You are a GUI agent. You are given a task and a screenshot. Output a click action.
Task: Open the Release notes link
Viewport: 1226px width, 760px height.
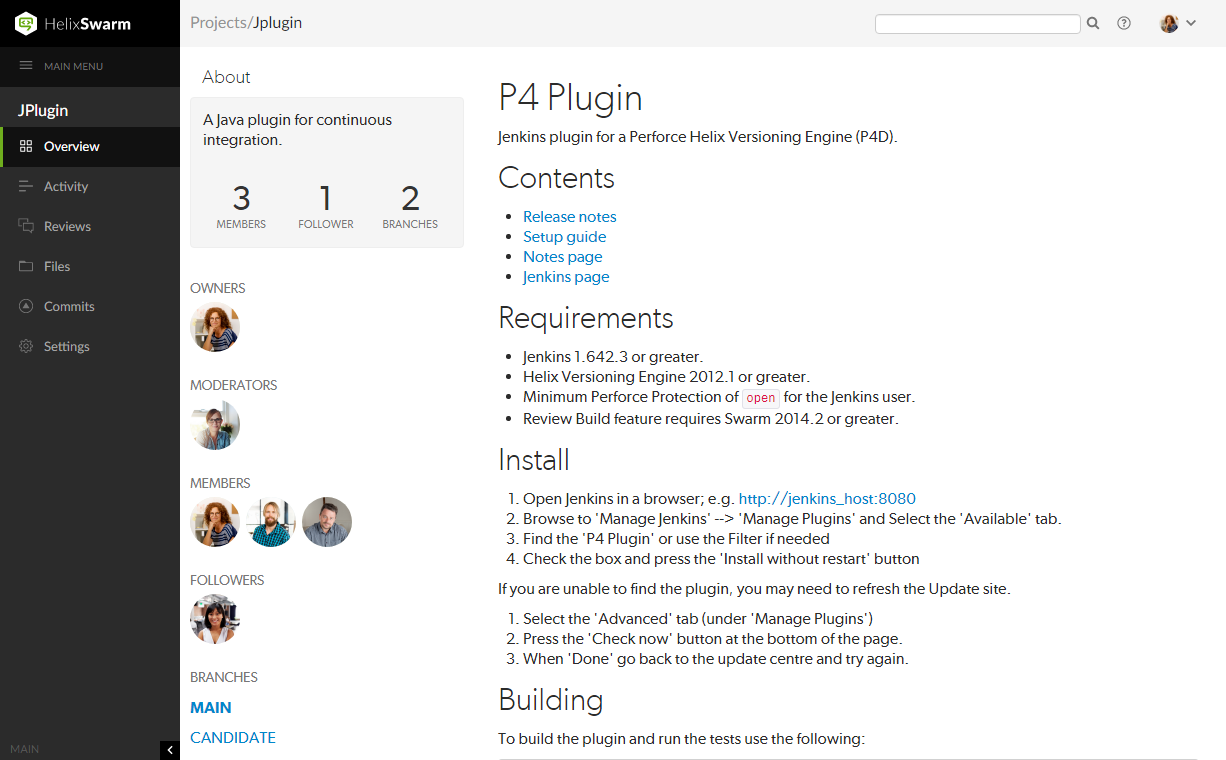[x=569, y=216]
